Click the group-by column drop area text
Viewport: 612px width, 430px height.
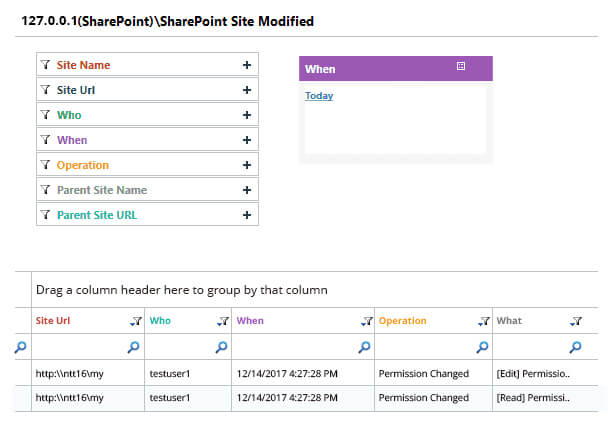181,290
